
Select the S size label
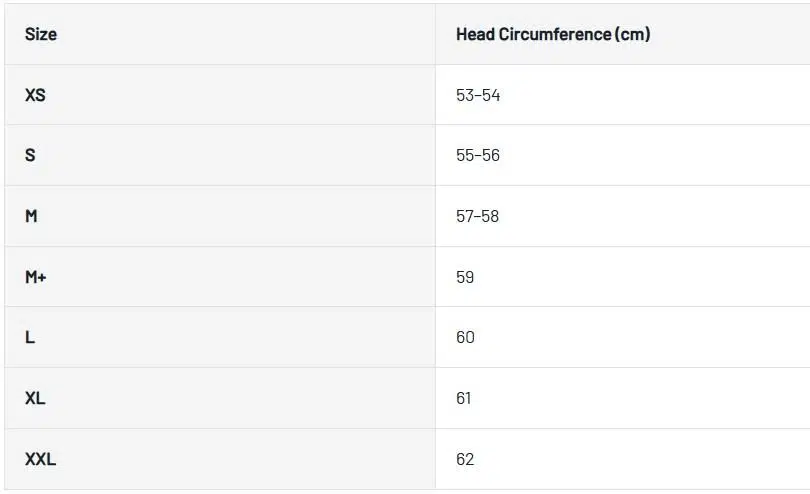tap(30, 155)
